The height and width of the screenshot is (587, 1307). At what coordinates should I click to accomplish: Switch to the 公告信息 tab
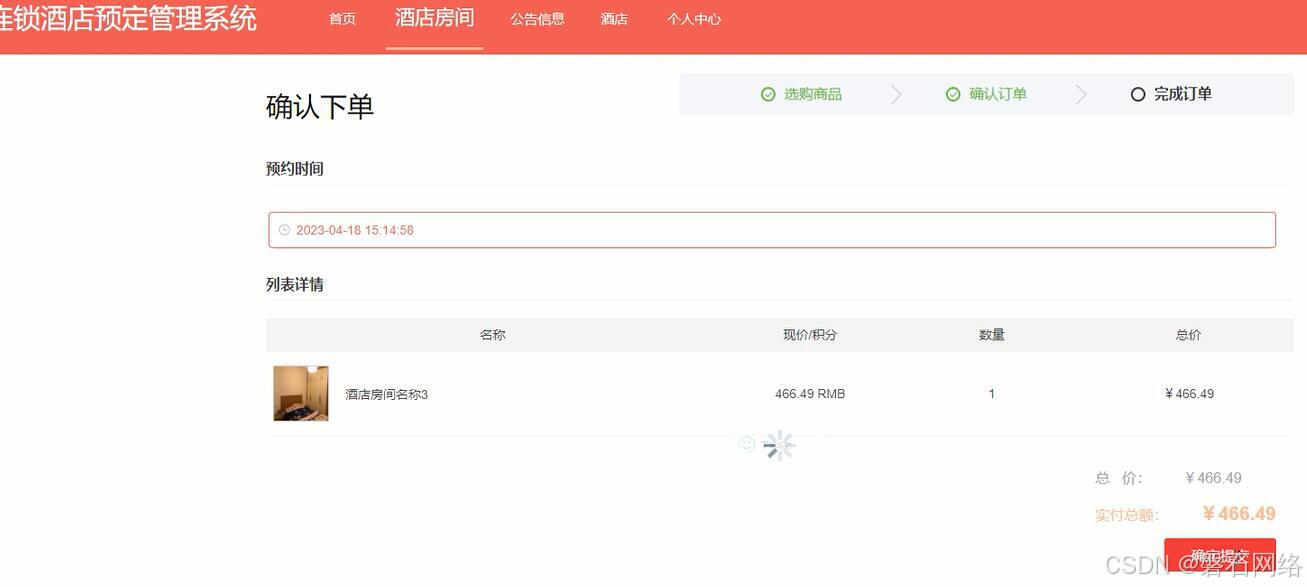coord(537,17)
